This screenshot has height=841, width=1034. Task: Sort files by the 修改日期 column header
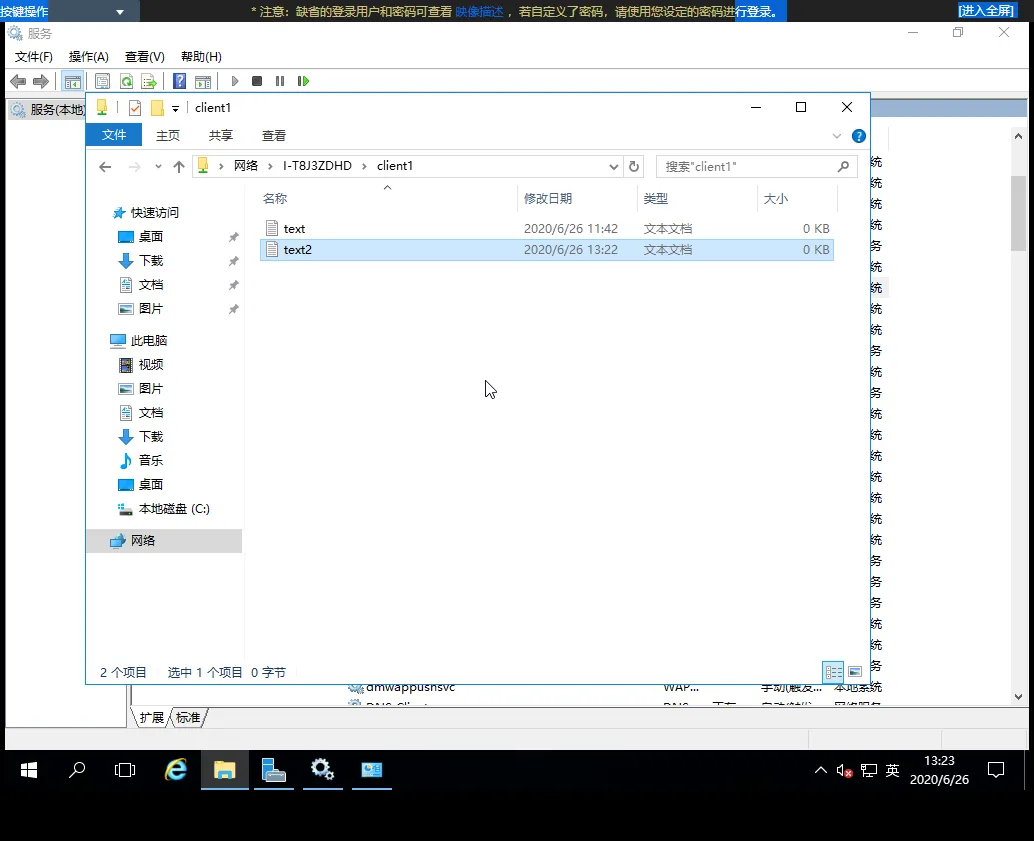pyautogui.click(x=548, y=199)
